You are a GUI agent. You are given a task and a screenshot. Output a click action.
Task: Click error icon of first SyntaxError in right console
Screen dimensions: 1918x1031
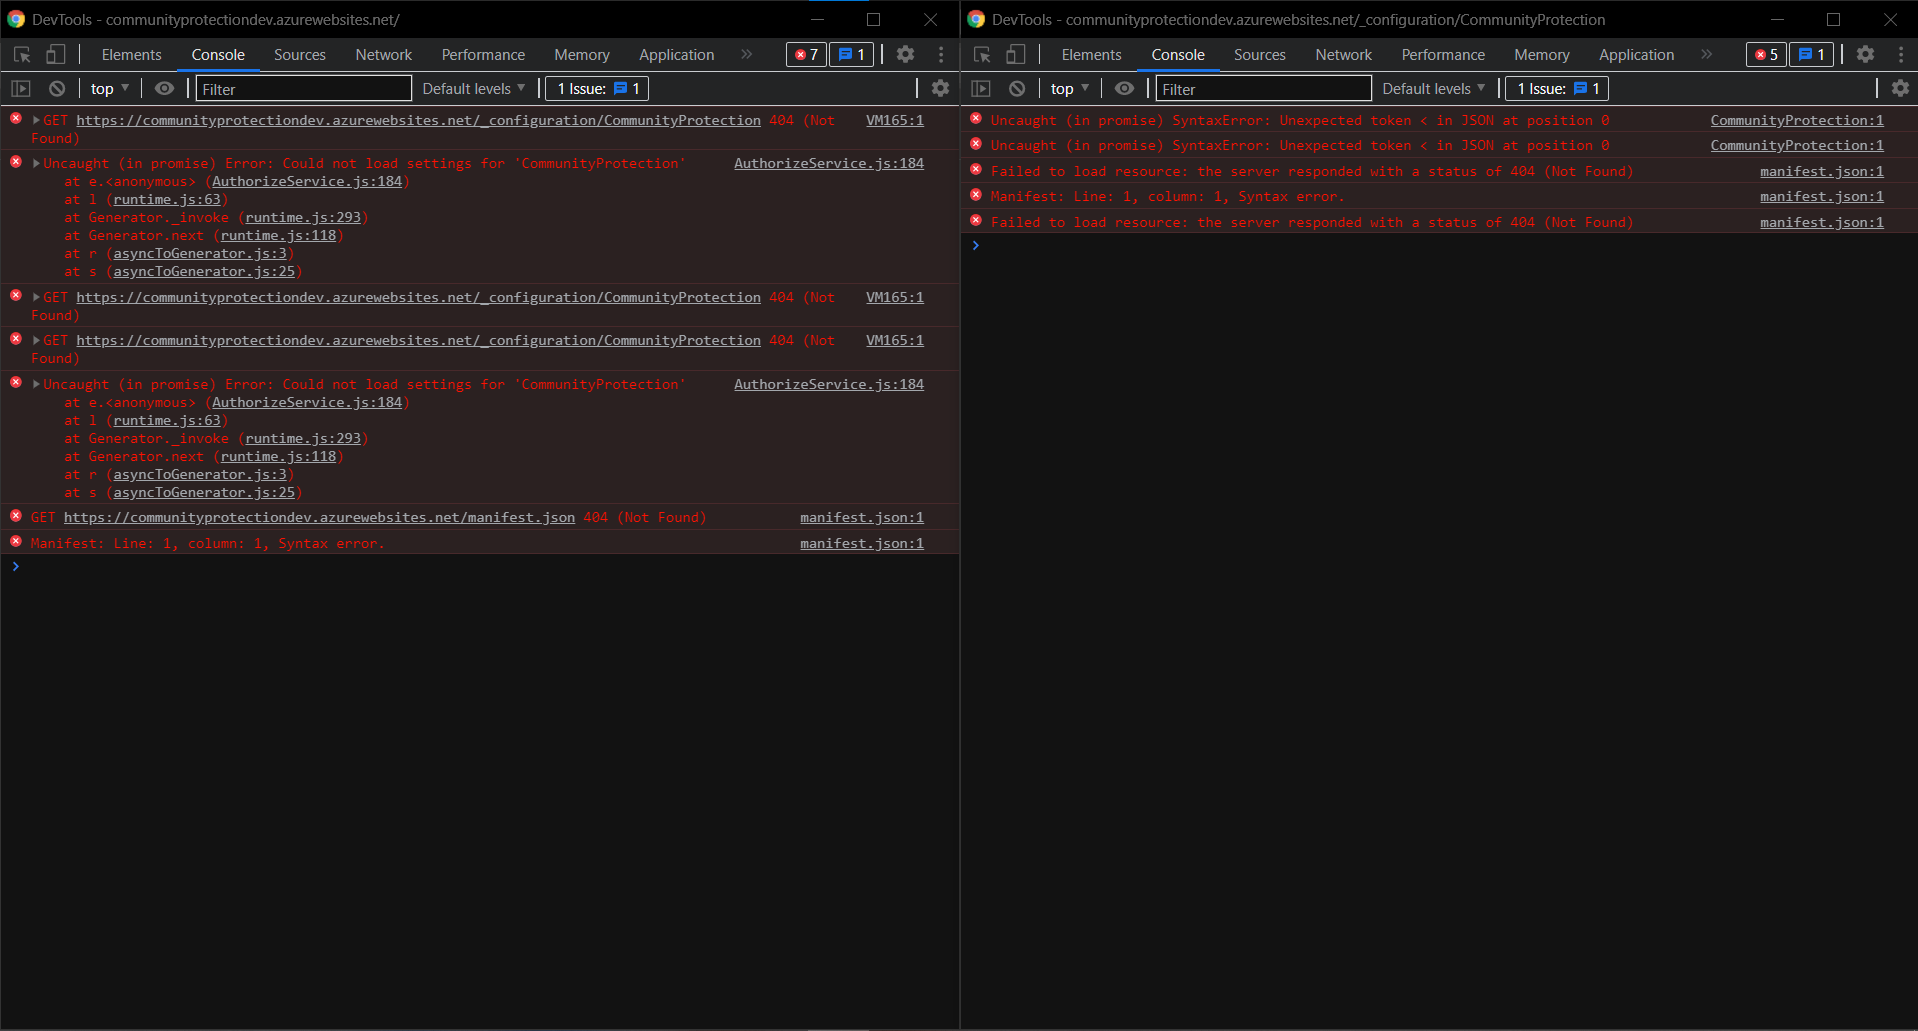[976, 119]
